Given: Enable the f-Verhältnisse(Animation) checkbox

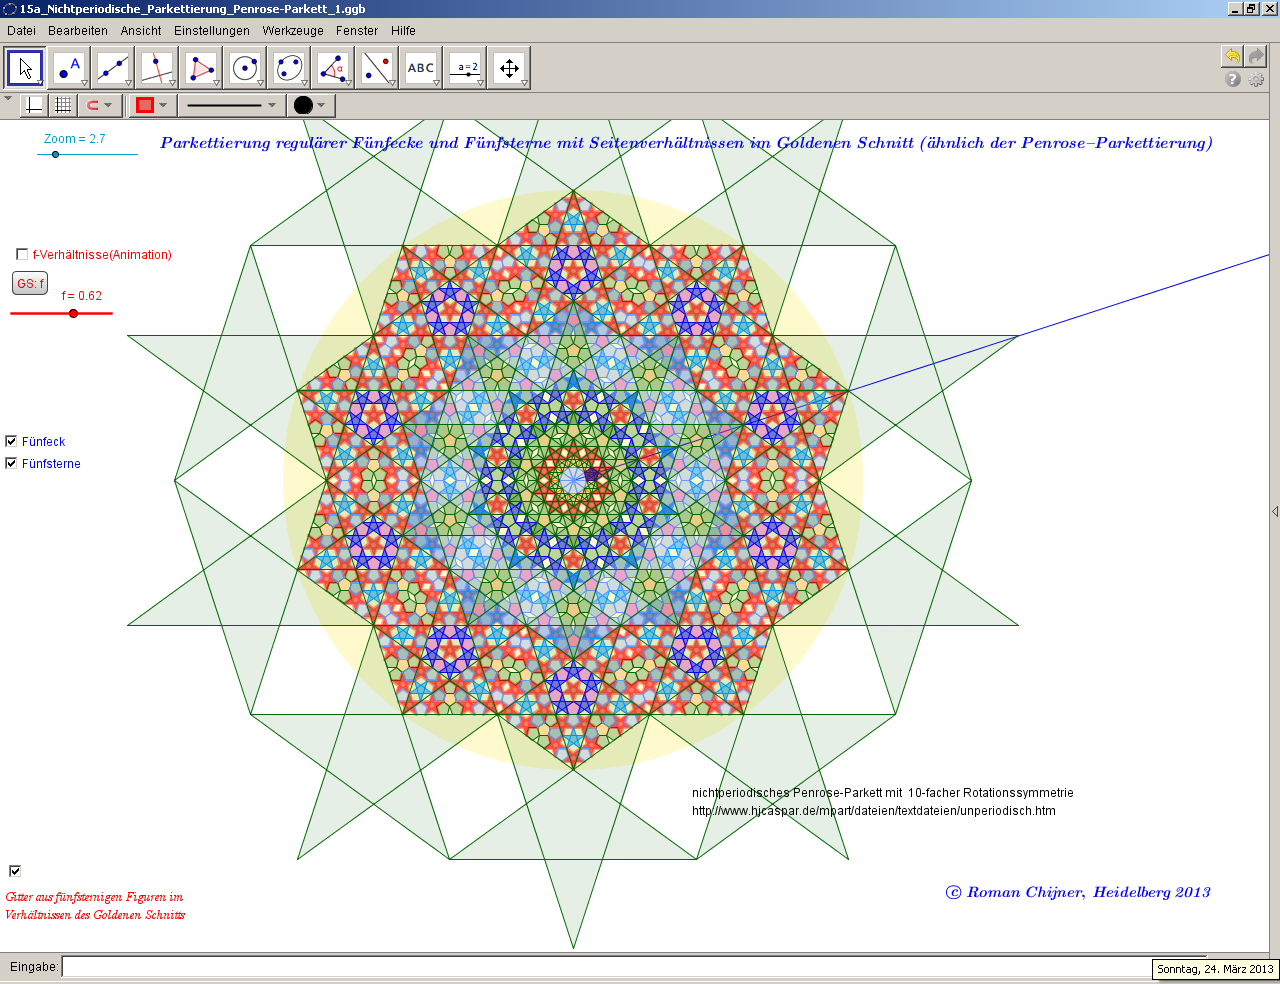Looking at the screenshot, I should pyautogui.click(x=22, y=255).
